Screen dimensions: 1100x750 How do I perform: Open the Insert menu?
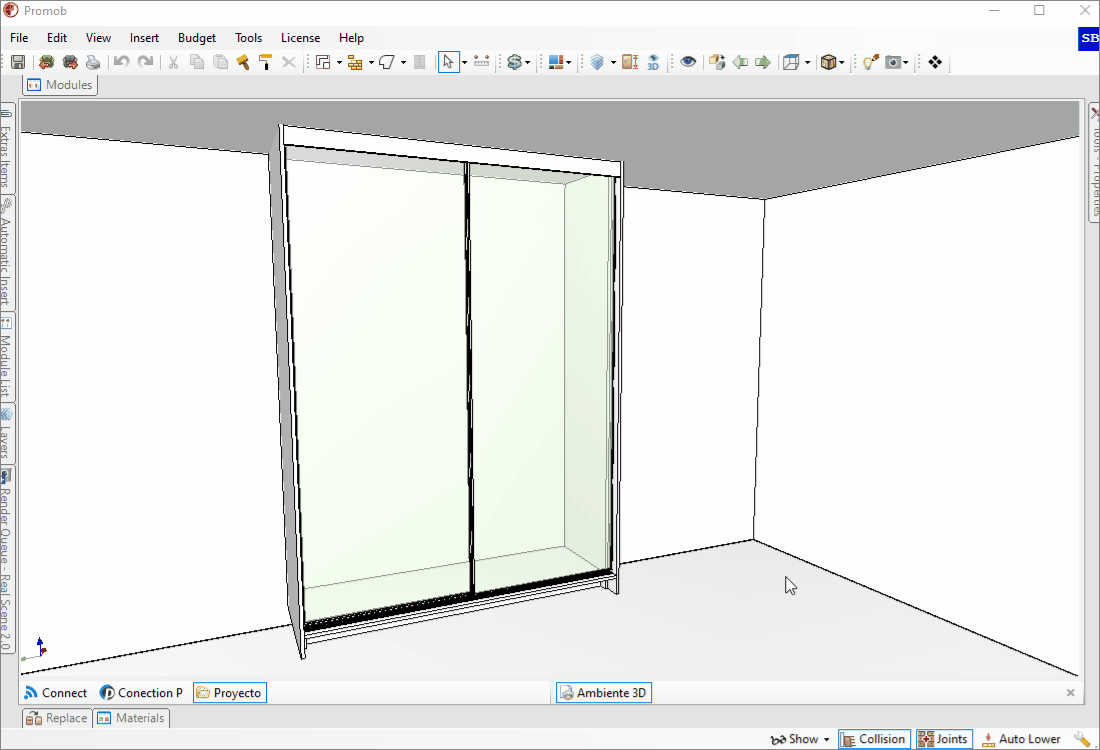tap(145, 38)
